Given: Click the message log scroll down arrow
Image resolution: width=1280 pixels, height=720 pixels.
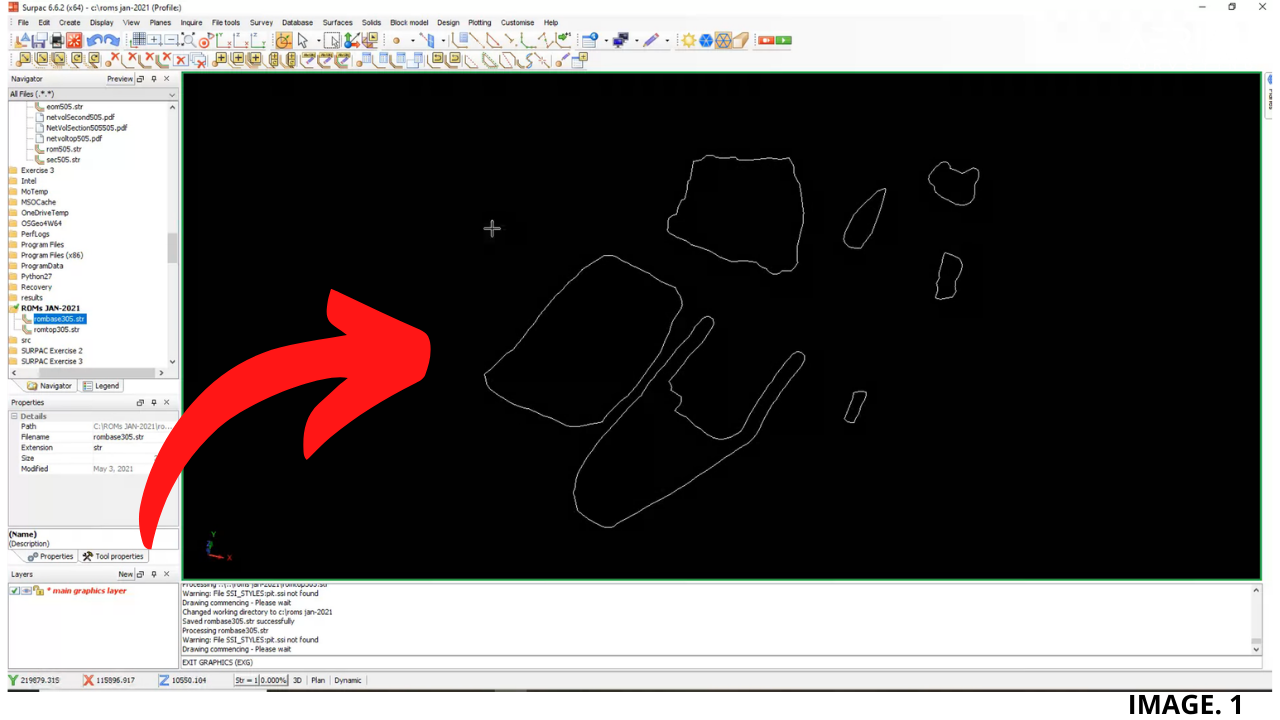Looking at the screenshot, I should (x=1257, y=648).
